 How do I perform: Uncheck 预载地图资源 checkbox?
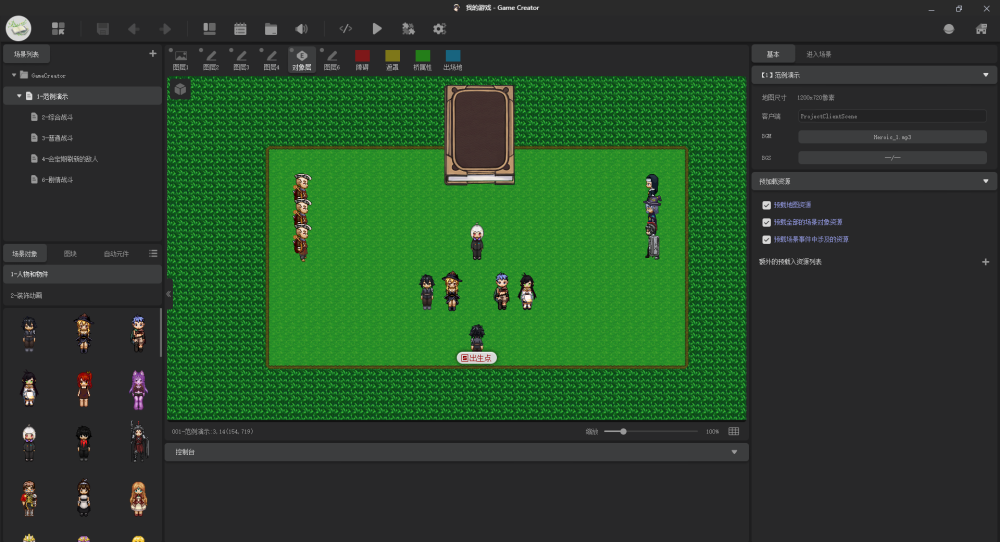[x=766, y=205]
